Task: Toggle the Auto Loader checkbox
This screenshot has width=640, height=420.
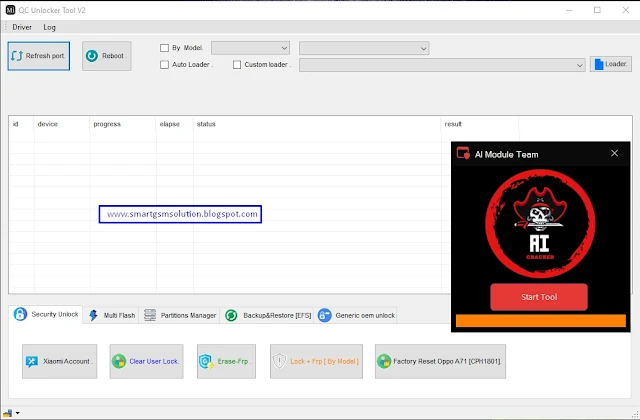Action: click(164, 64)
